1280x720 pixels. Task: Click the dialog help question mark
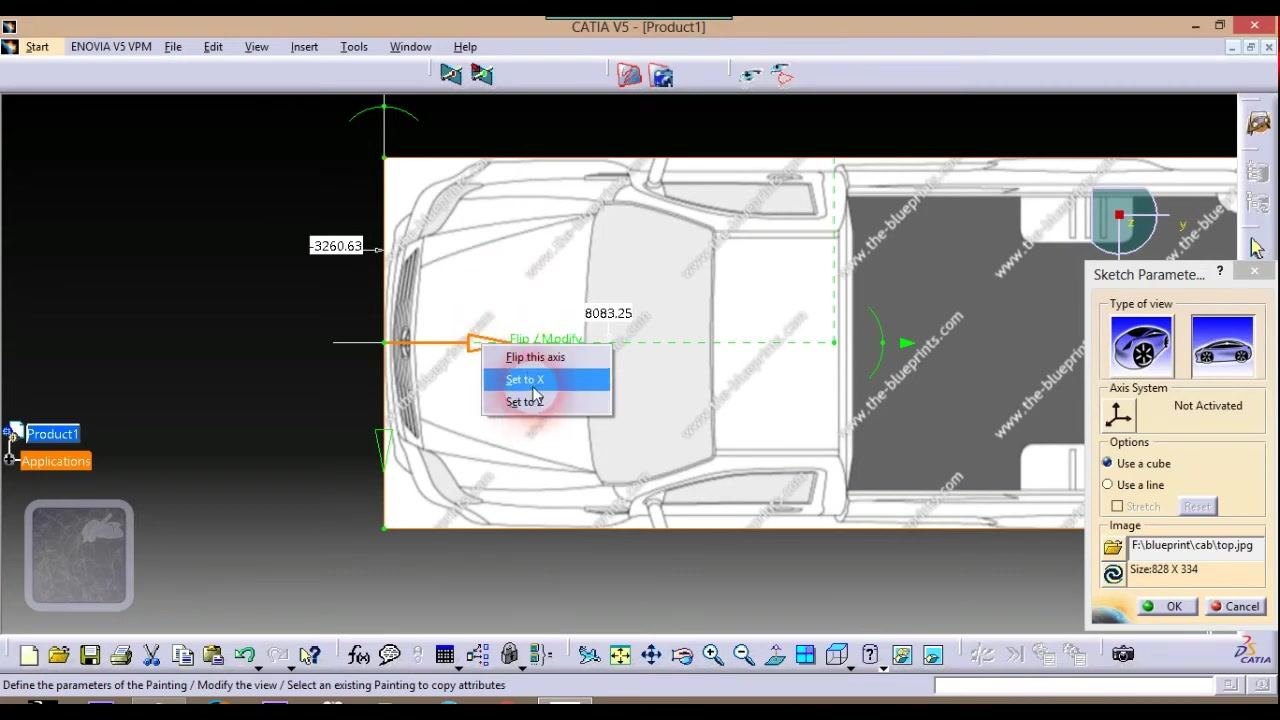point(1220,272)
